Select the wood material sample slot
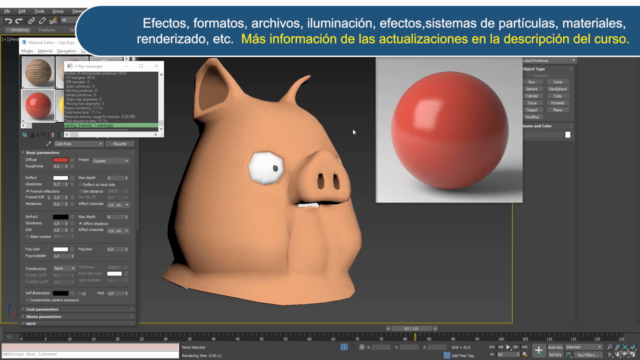Image resolution: width=640 pixels, height=360 pixels. 38,72
